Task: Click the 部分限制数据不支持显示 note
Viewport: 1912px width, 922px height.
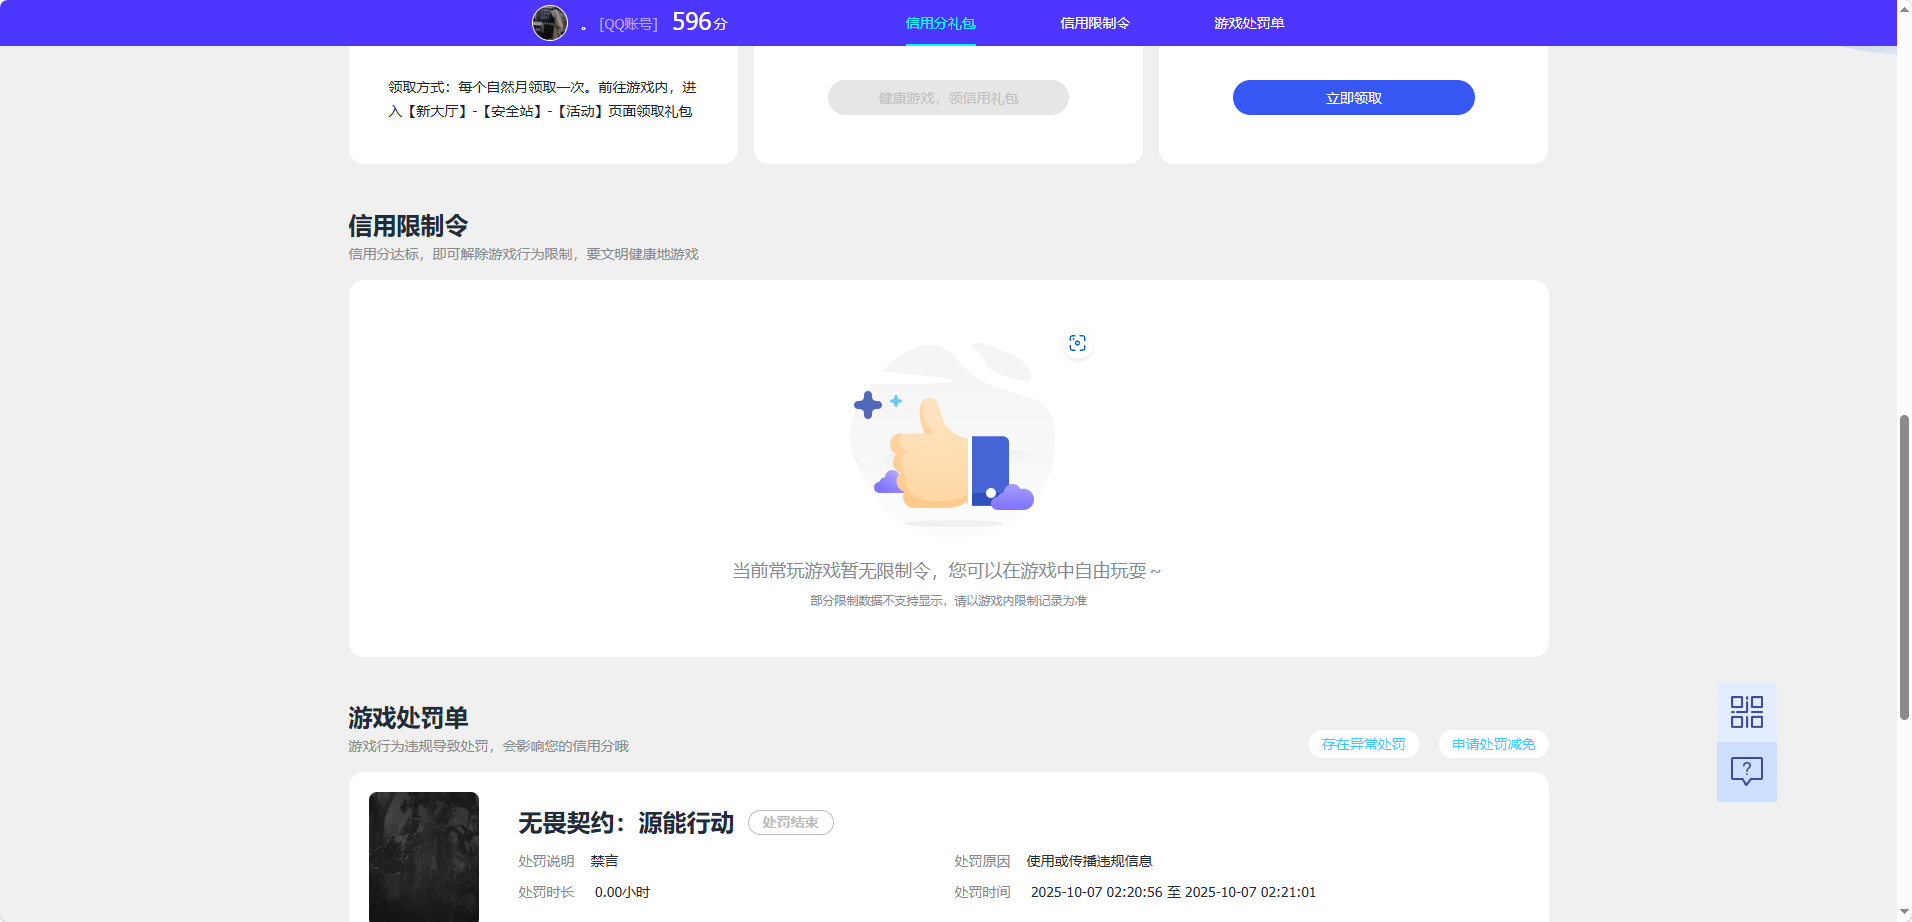Action: tap(948, 601)
